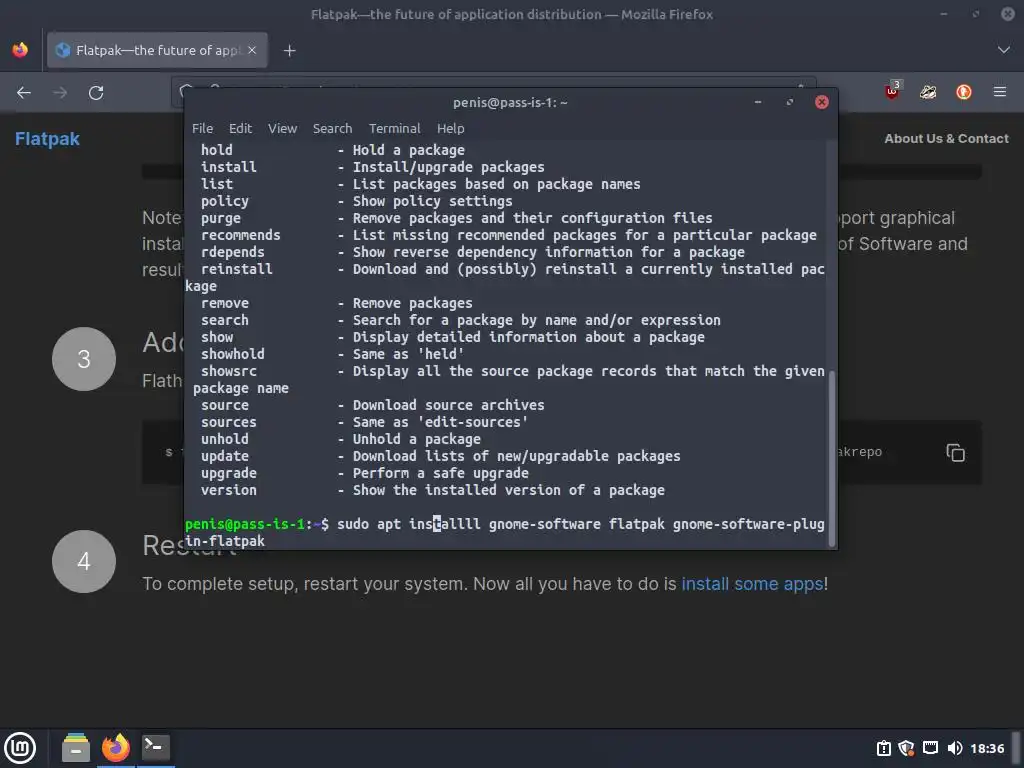1024x768 pixels.
Task: Open the update notification tray icon
Action: 883,748
